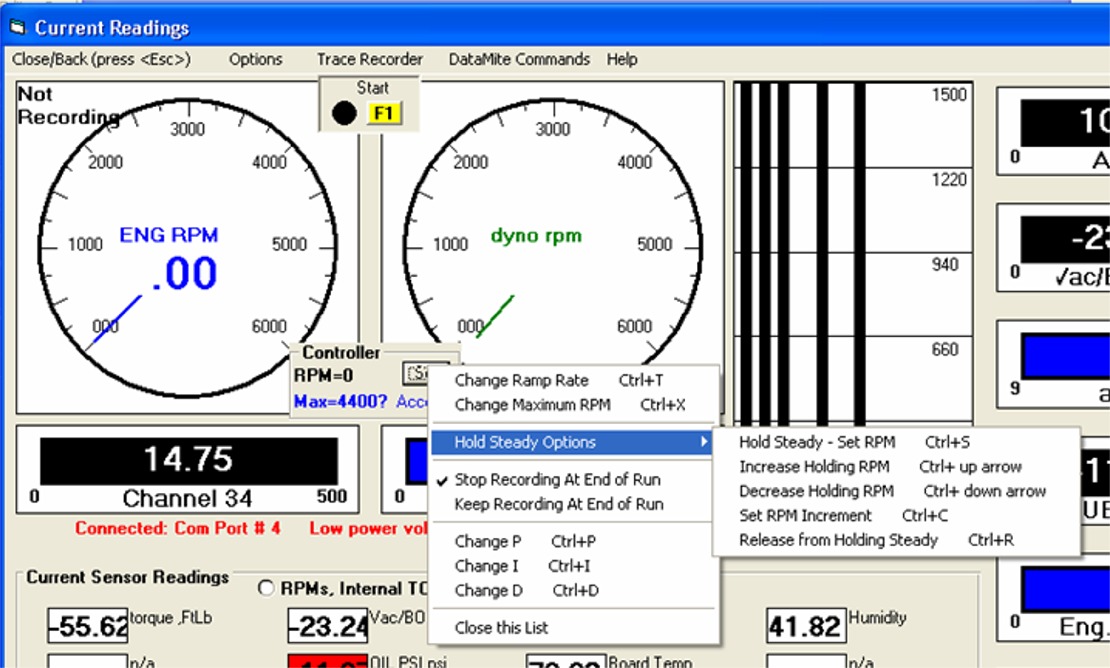Click Close/Back in the menu bar
Screen dimensions: 1110x668
(x=101, y=59)
